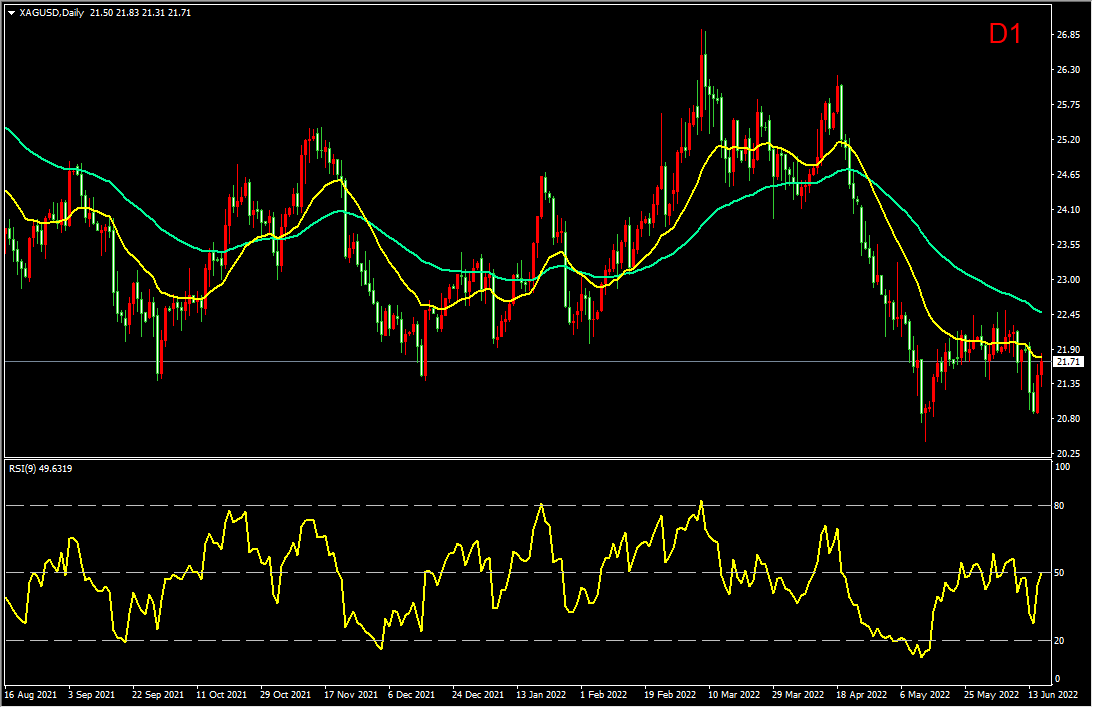Click the 18 Apr 2022 date label
This screenshot has width=1093, height=708.
(862, 695)
